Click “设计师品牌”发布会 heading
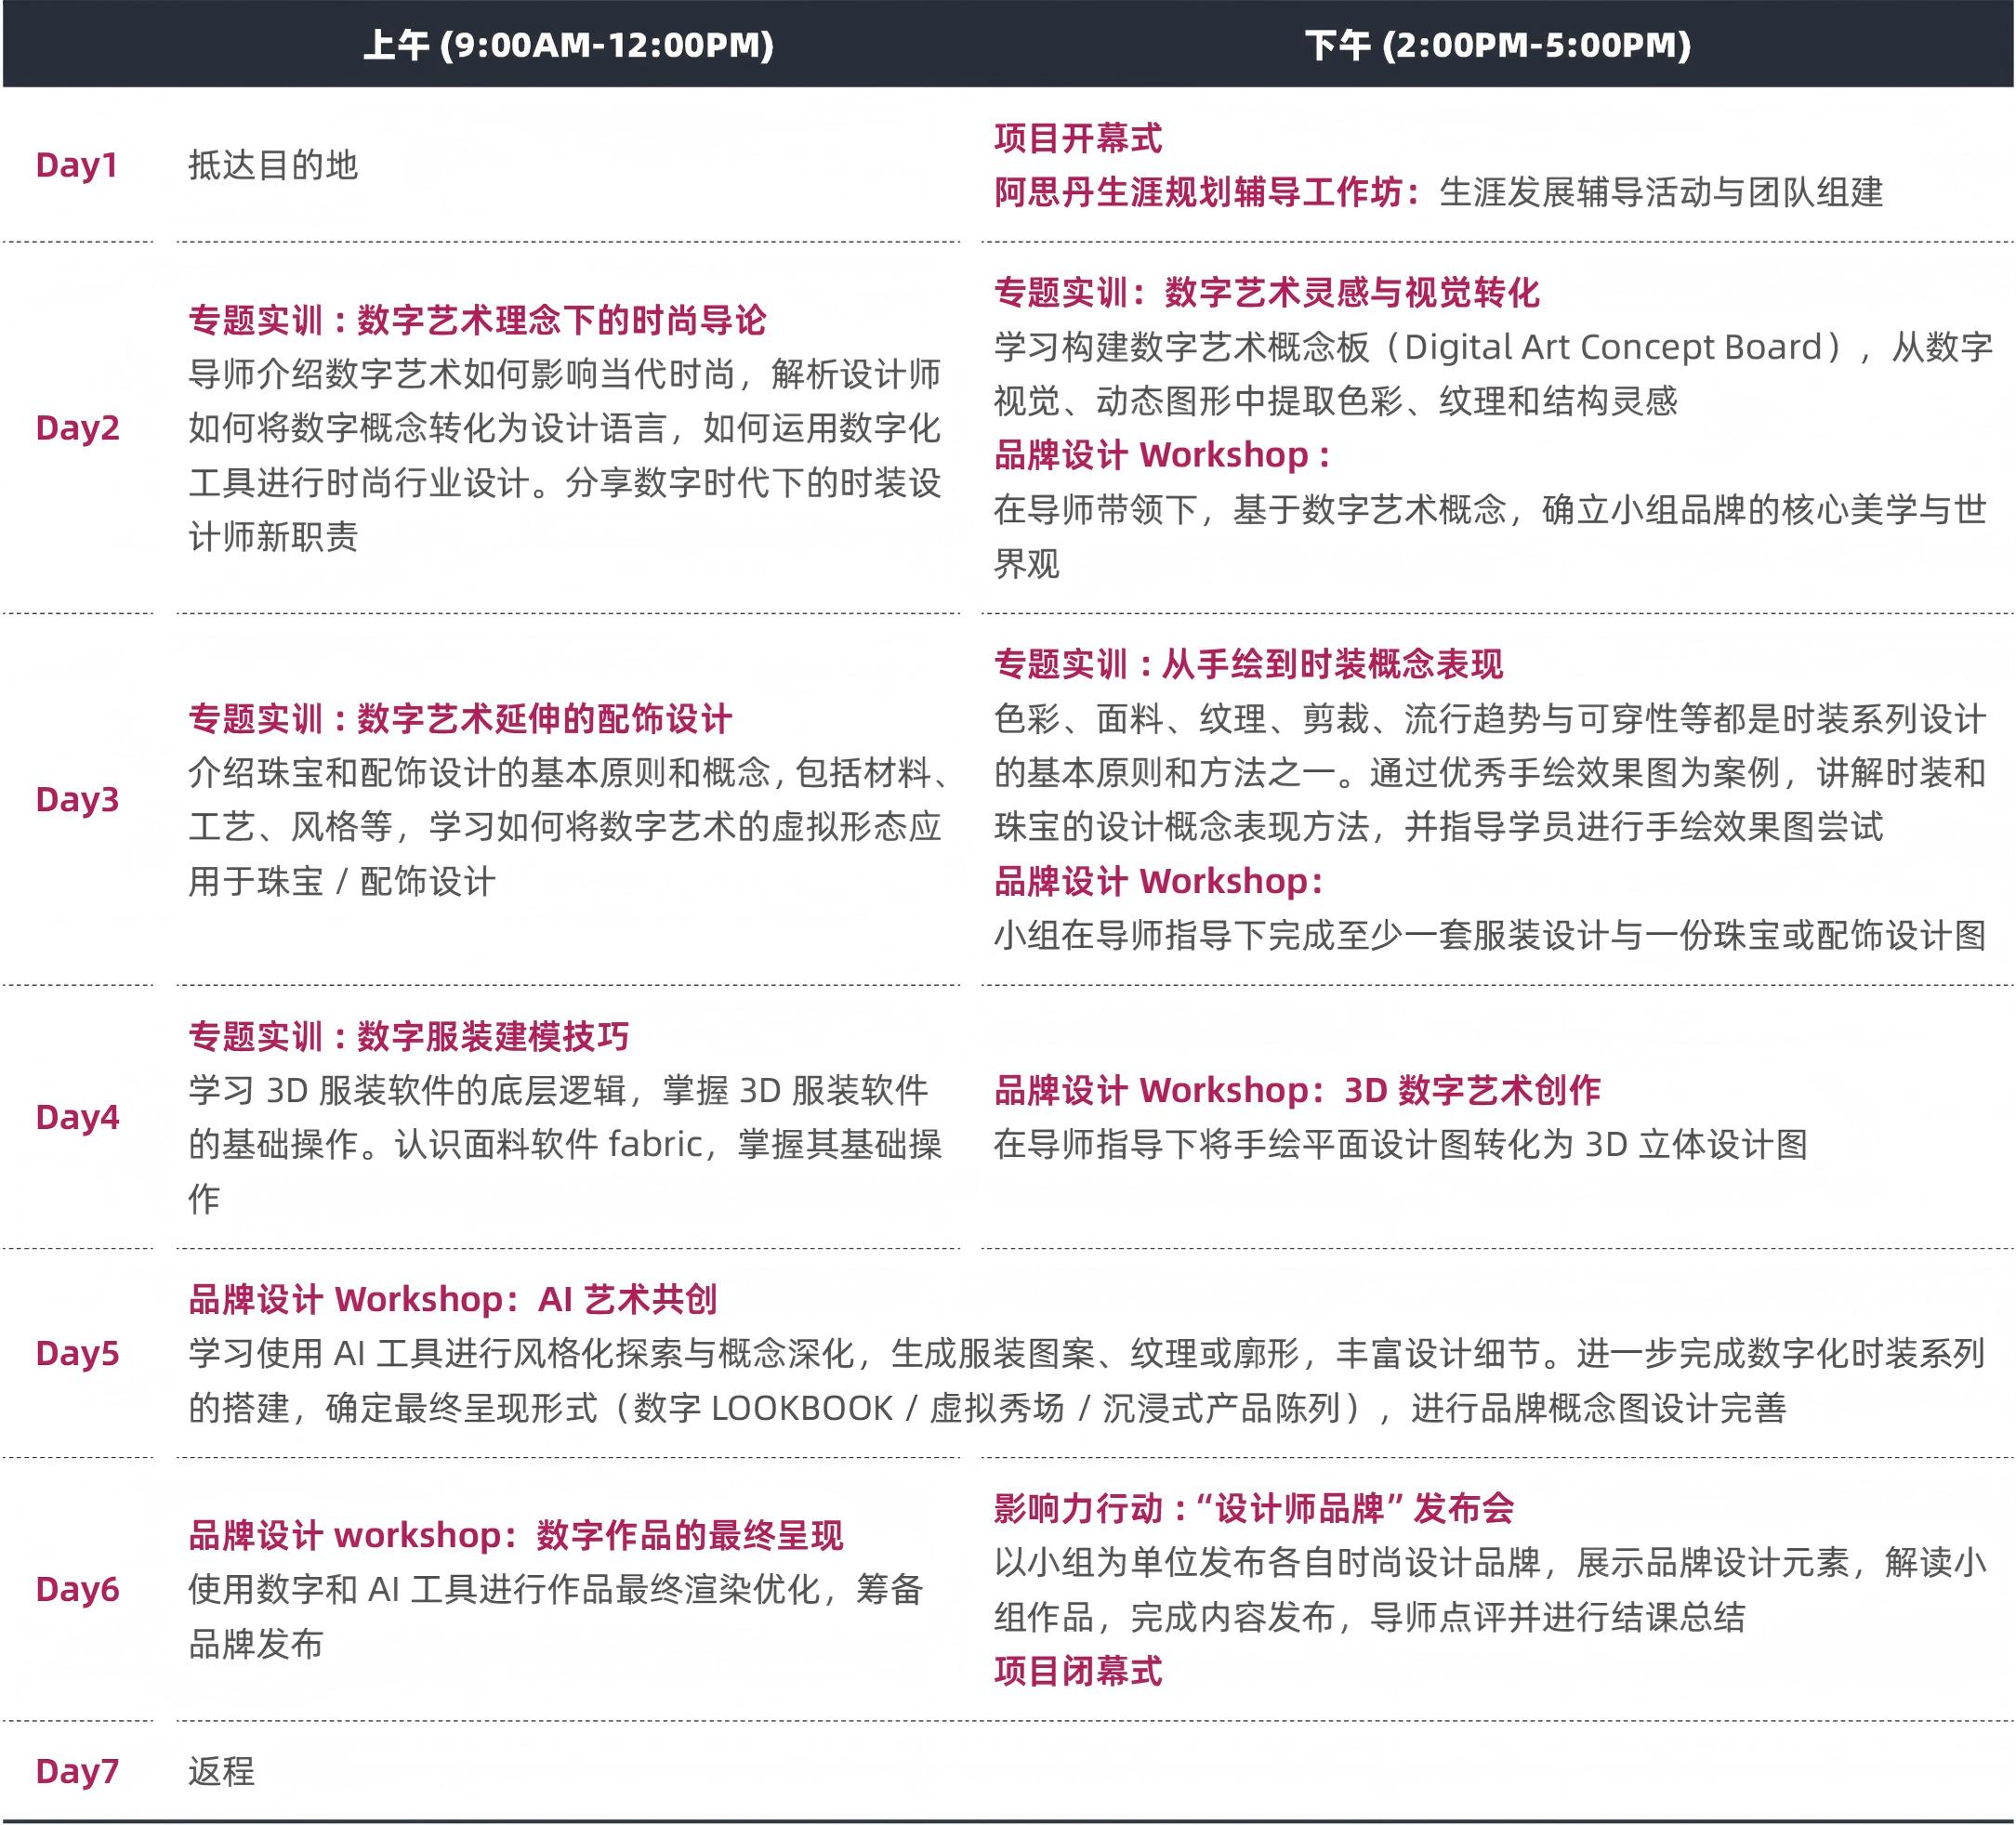The width and height of the screenshot is (2016, 1825). pos(1354,1508)
